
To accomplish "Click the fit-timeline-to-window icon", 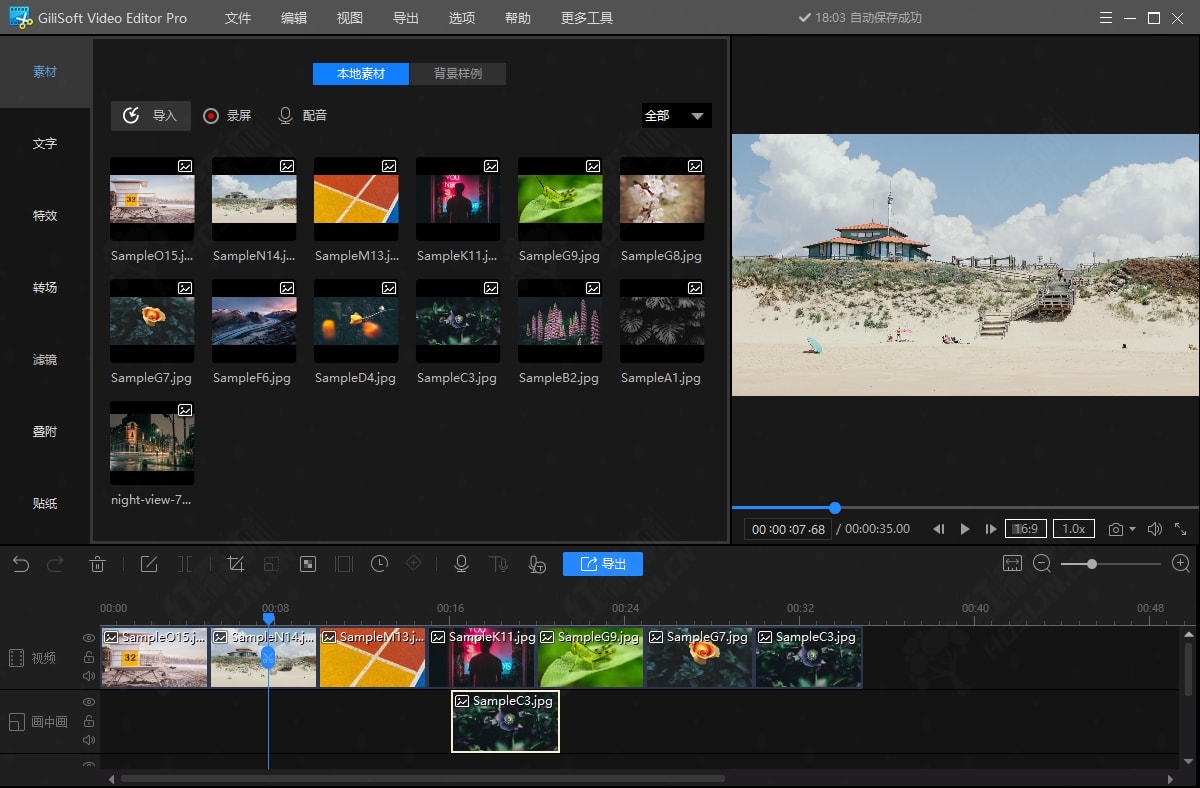I will point(1012,564).
